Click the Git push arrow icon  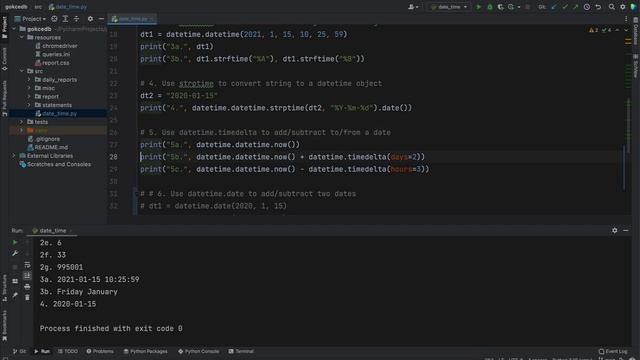tap(576, 7)
